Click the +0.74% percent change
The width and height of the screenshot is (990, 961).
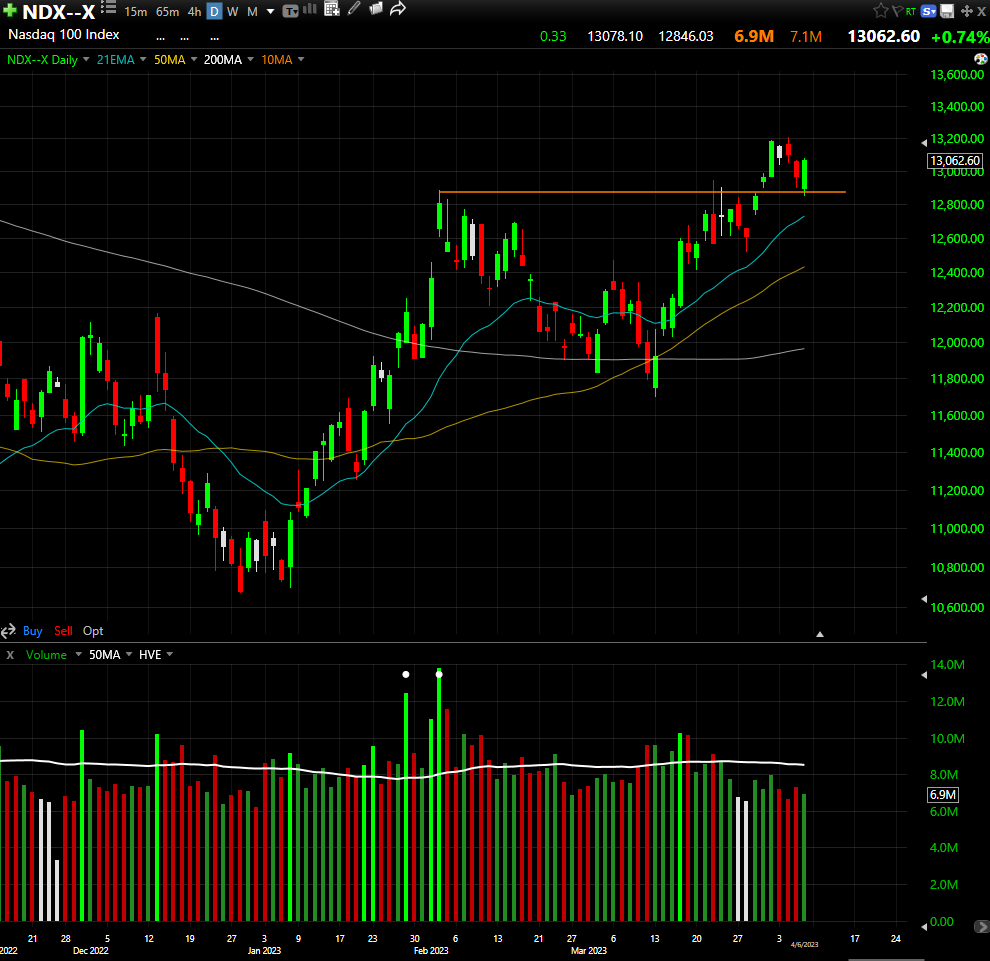tap(960, 37)
